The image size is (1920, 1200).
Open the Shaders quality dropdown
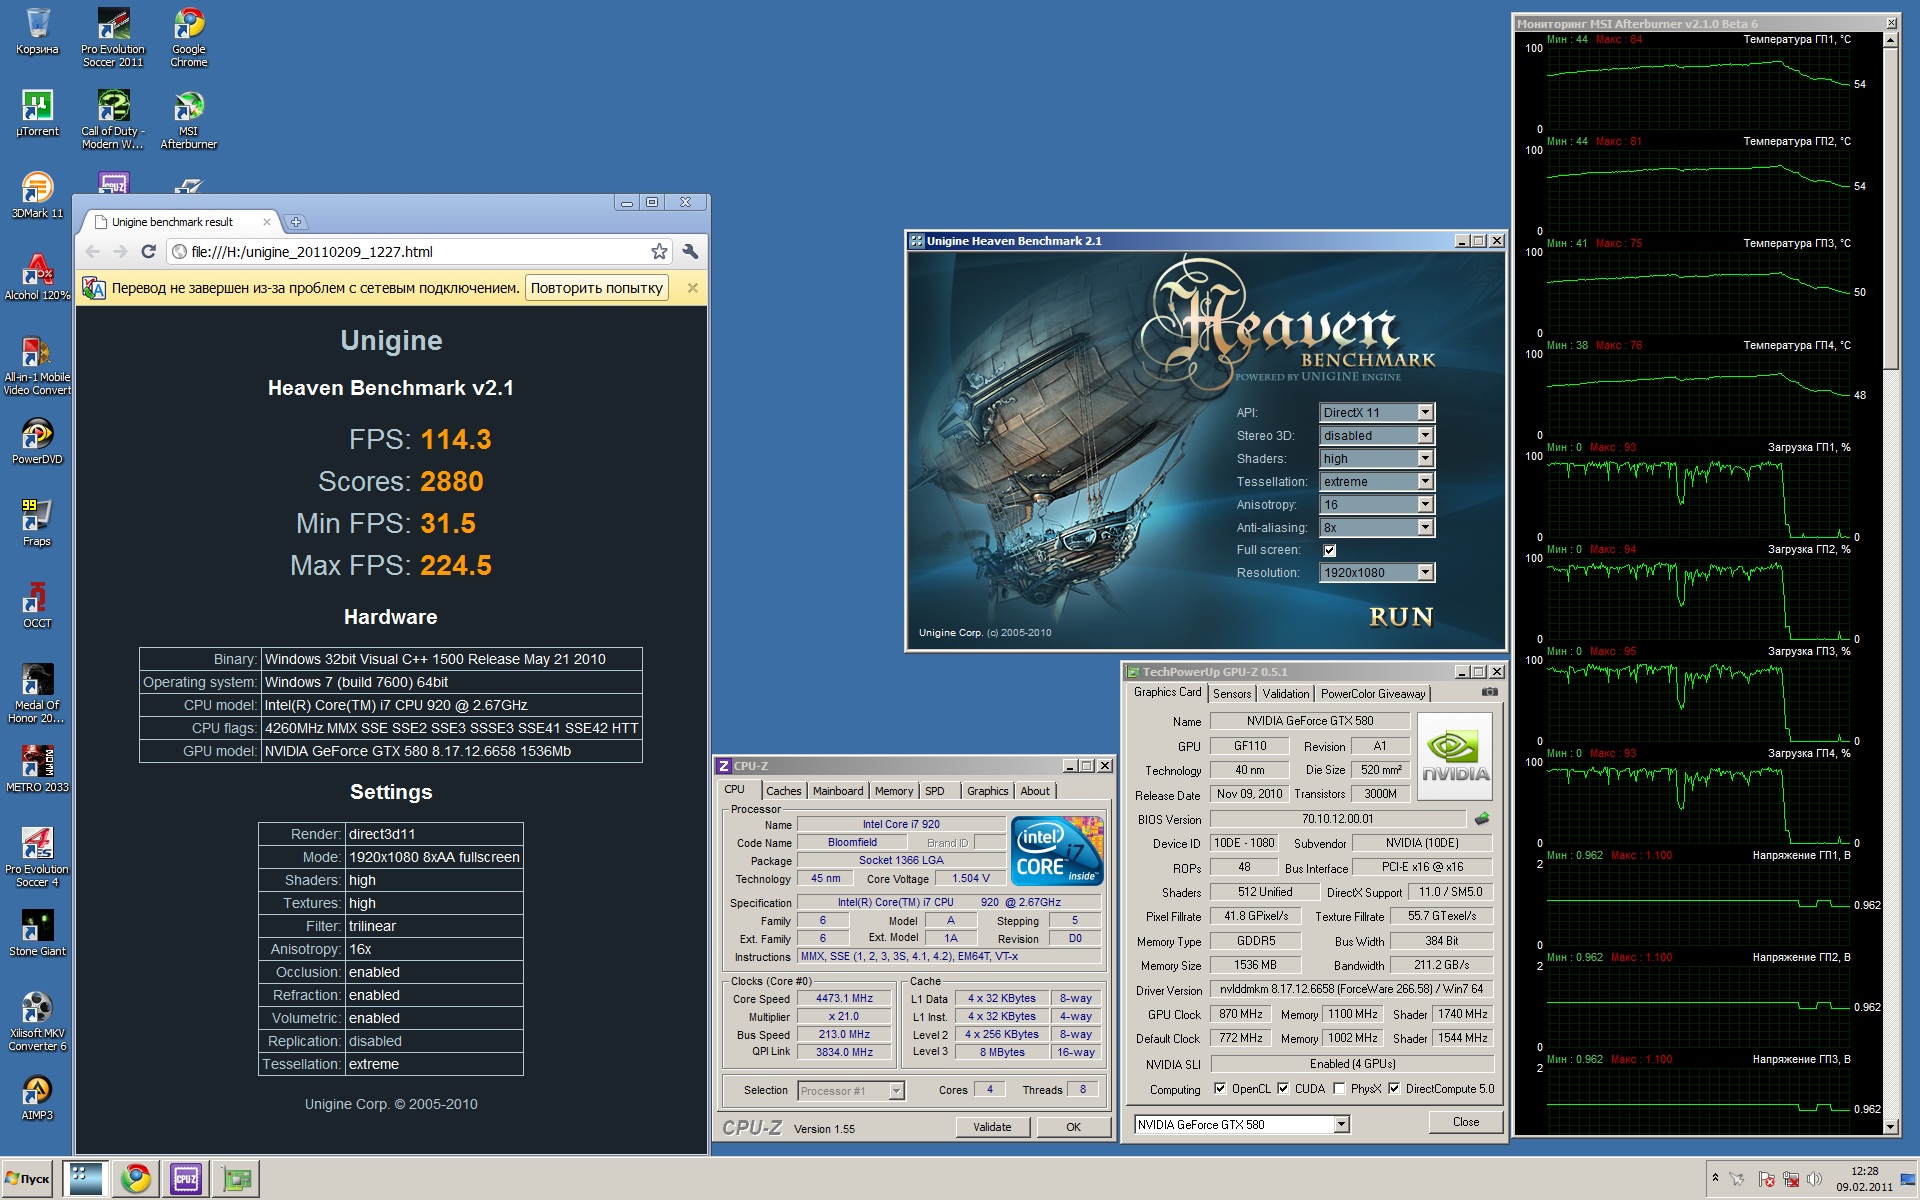[1377, 458]
